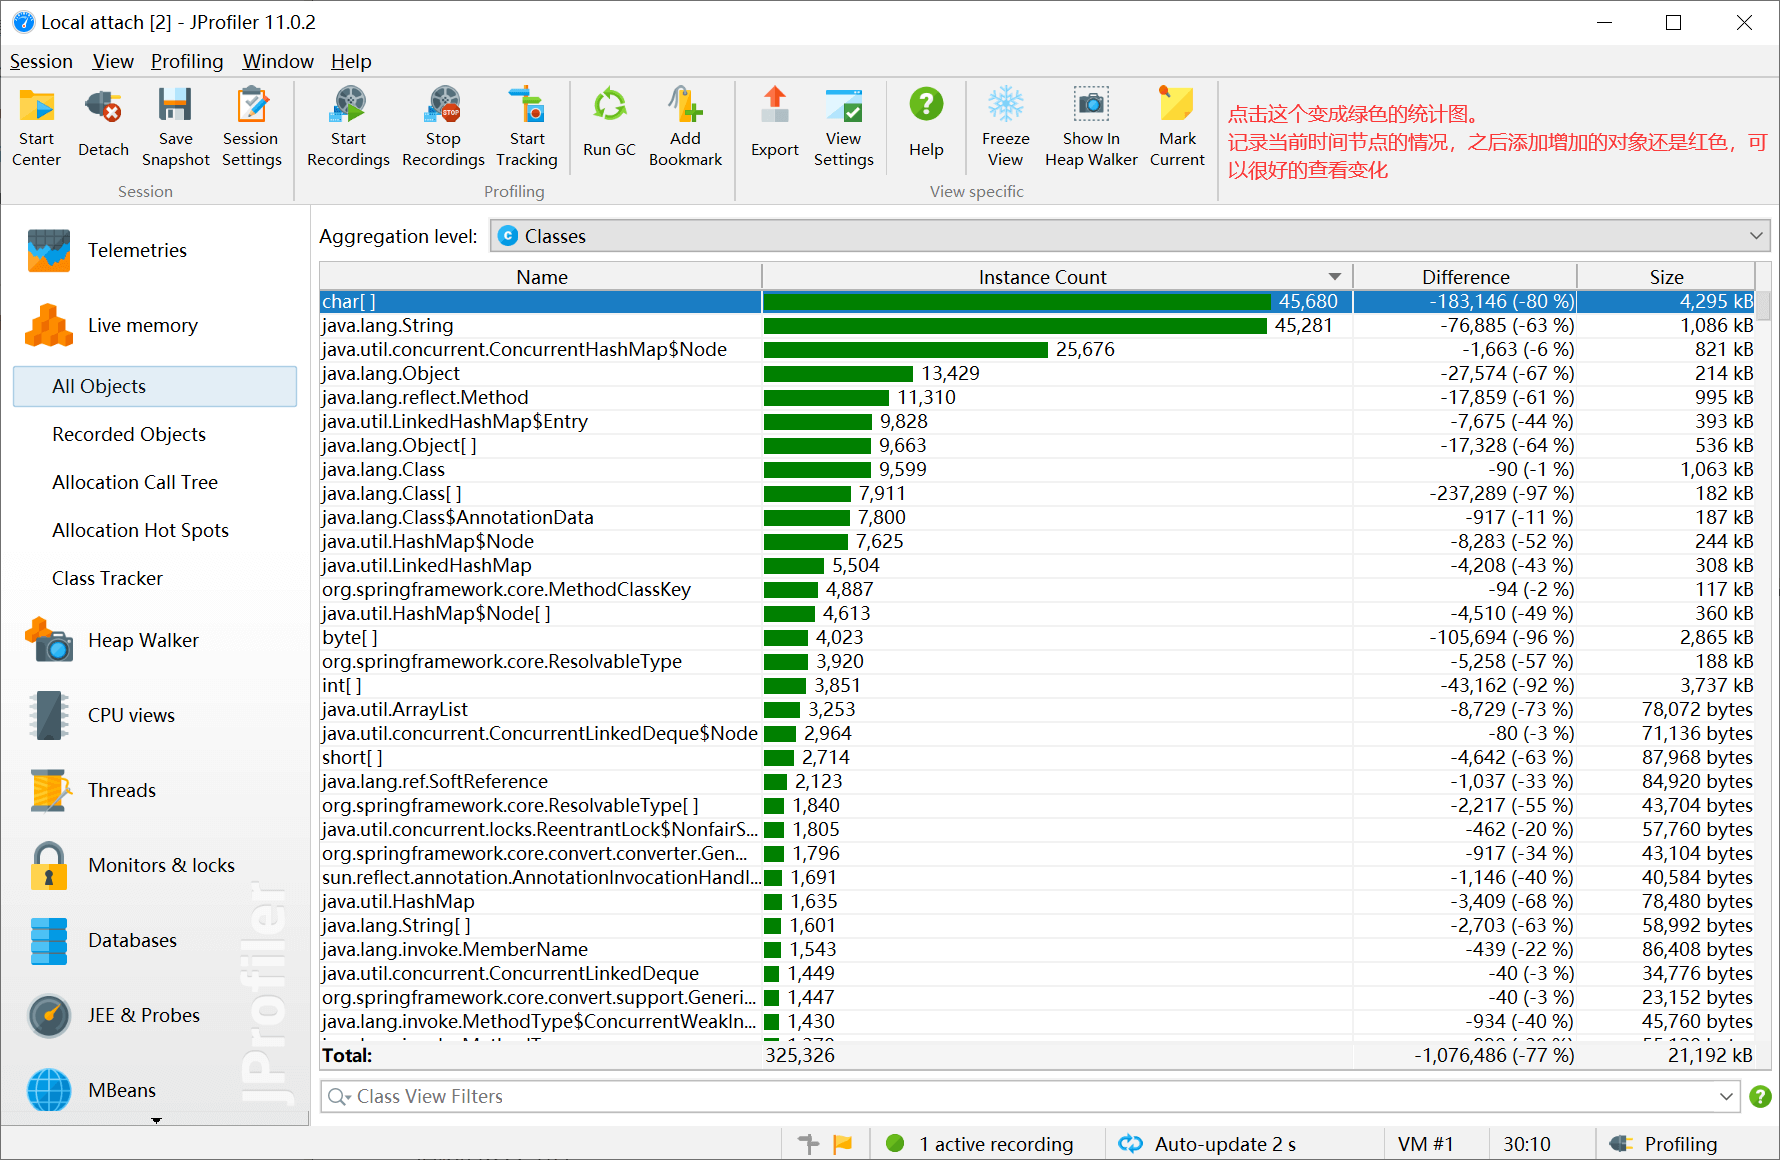Sort table by Instance Count column header
Image resolution: width=1780 pixels, height=1160 pixels.
pyautogui.click(x=1057, y=277)
